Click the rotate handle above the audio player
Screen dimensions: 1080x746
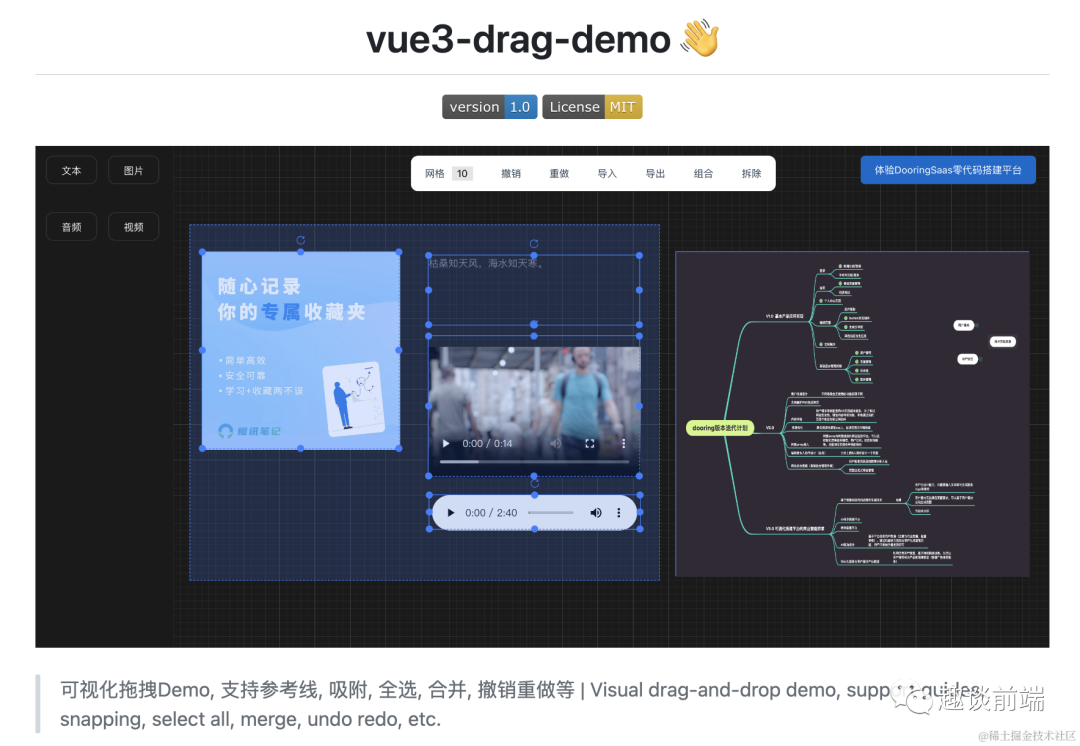pyautogui.click(x=534, y=484)
